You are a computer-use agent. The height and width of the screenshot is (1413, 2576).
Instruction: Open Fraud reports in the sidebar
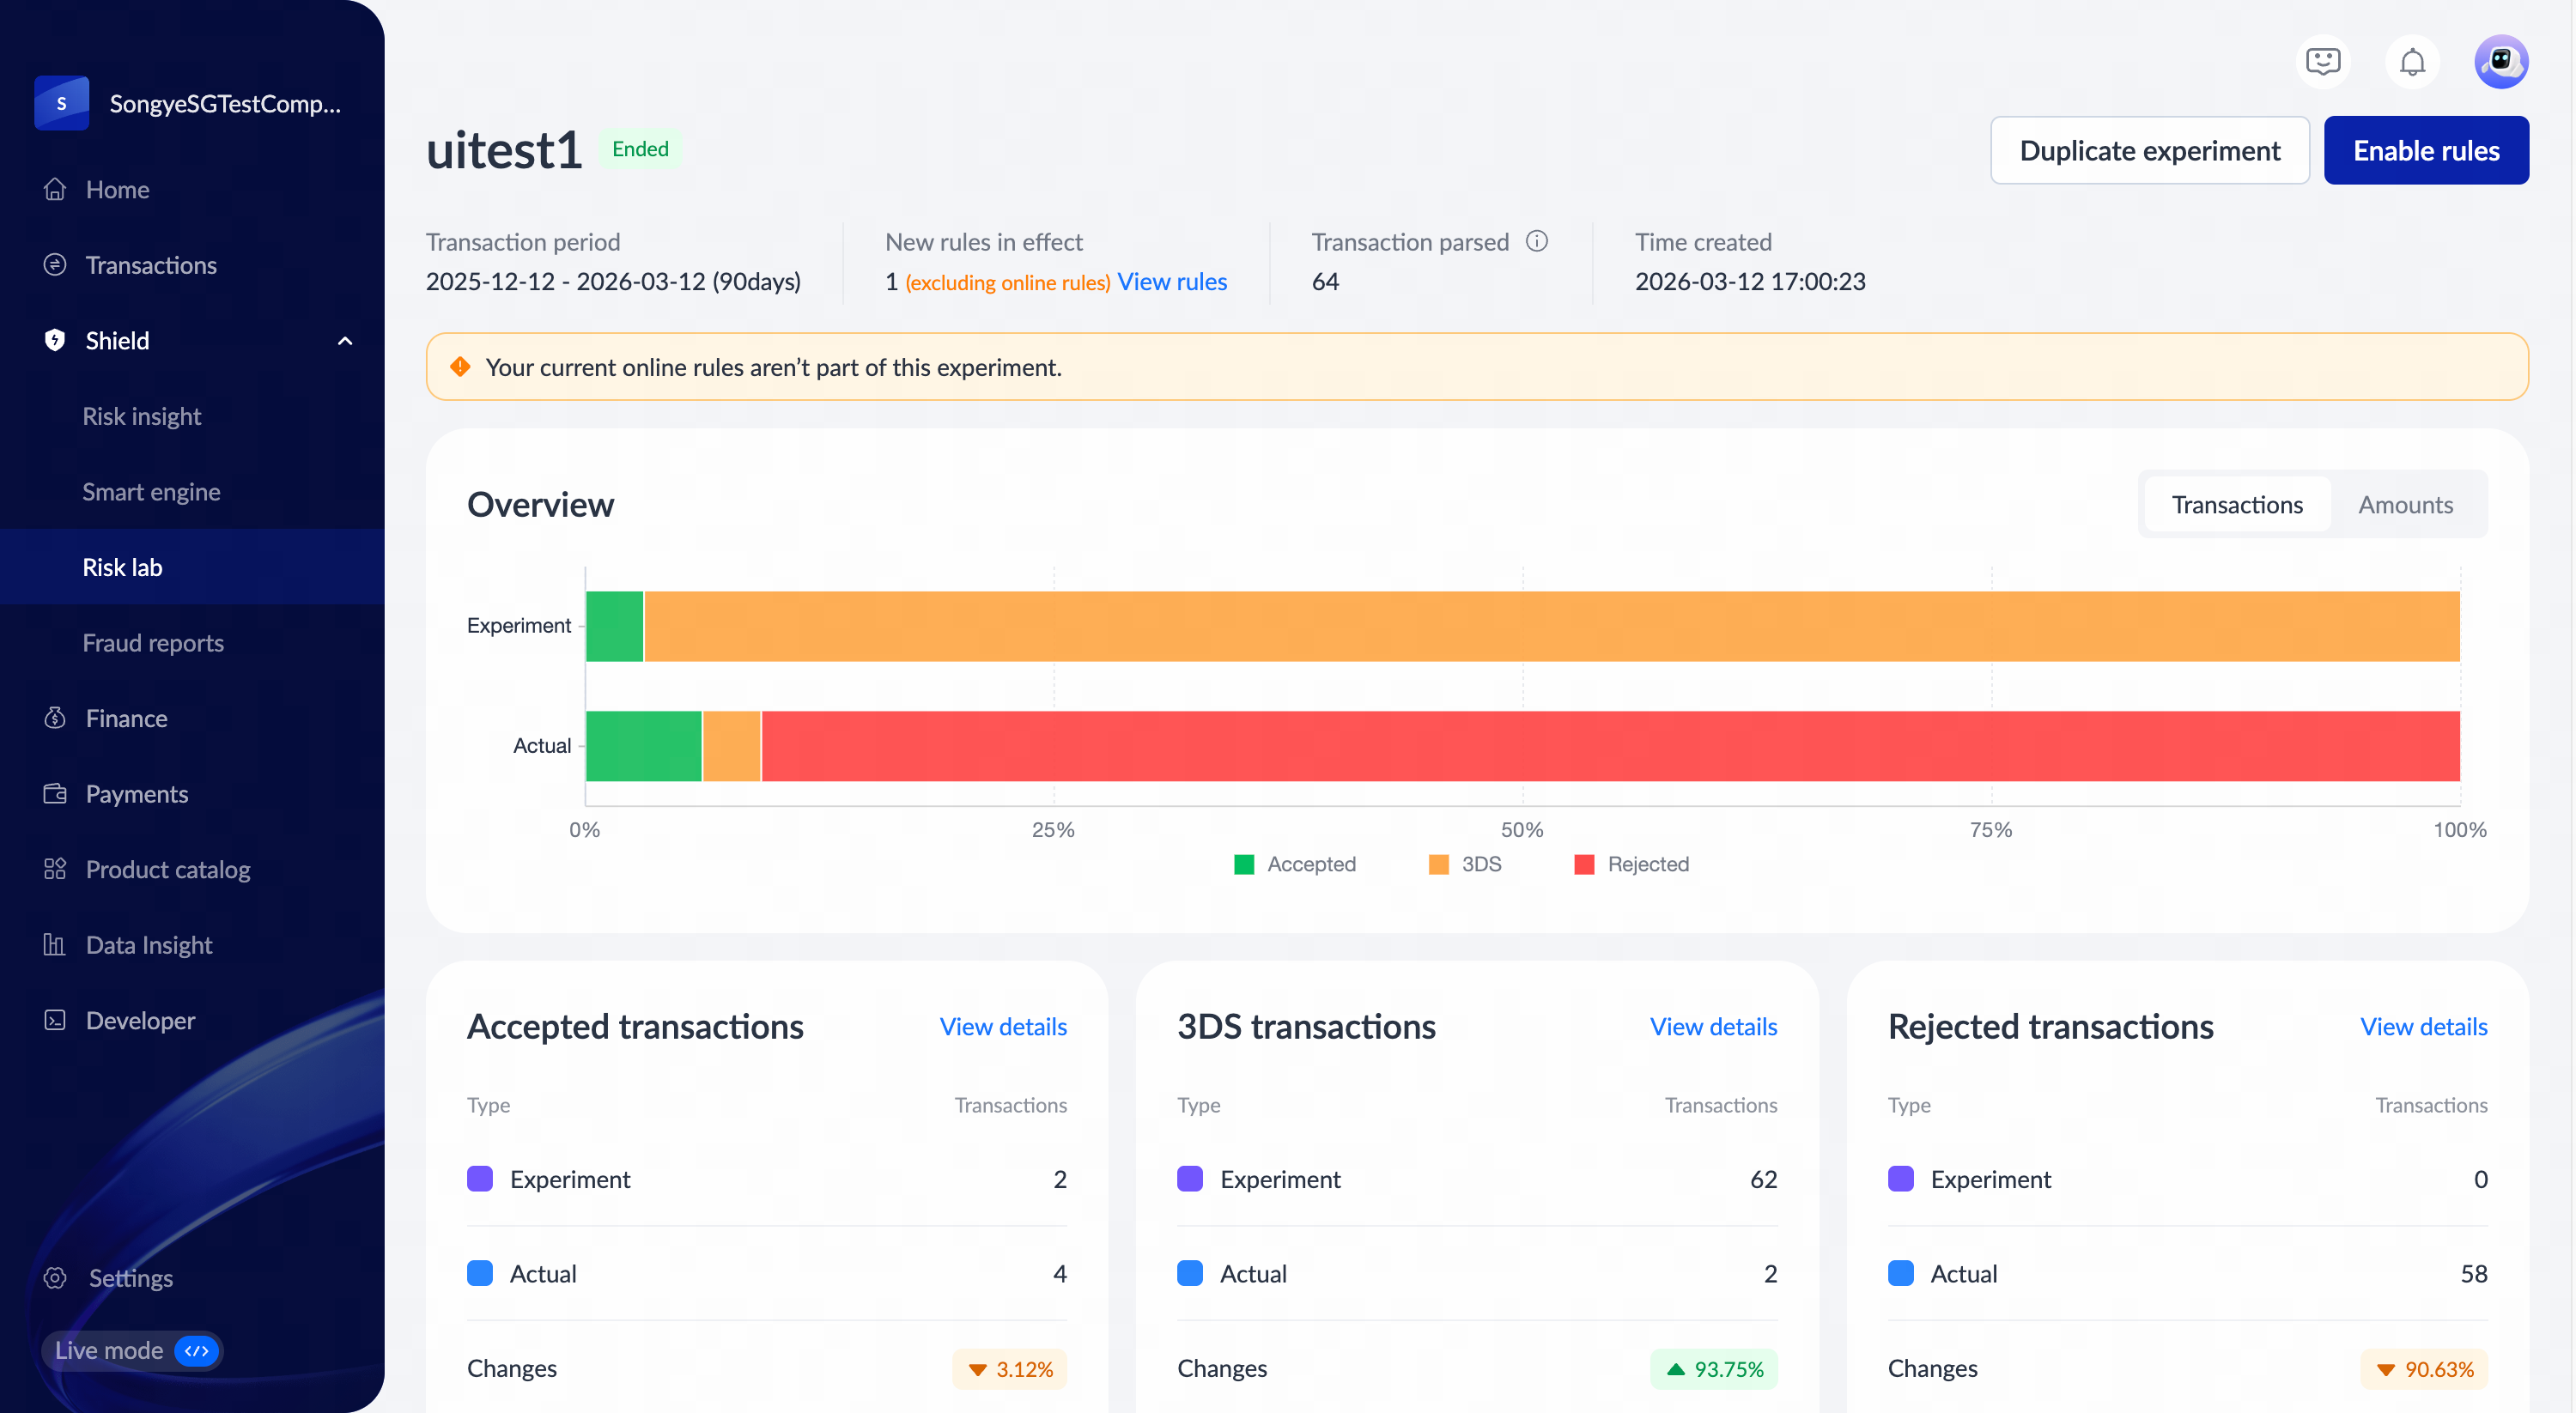pos(153,643)
